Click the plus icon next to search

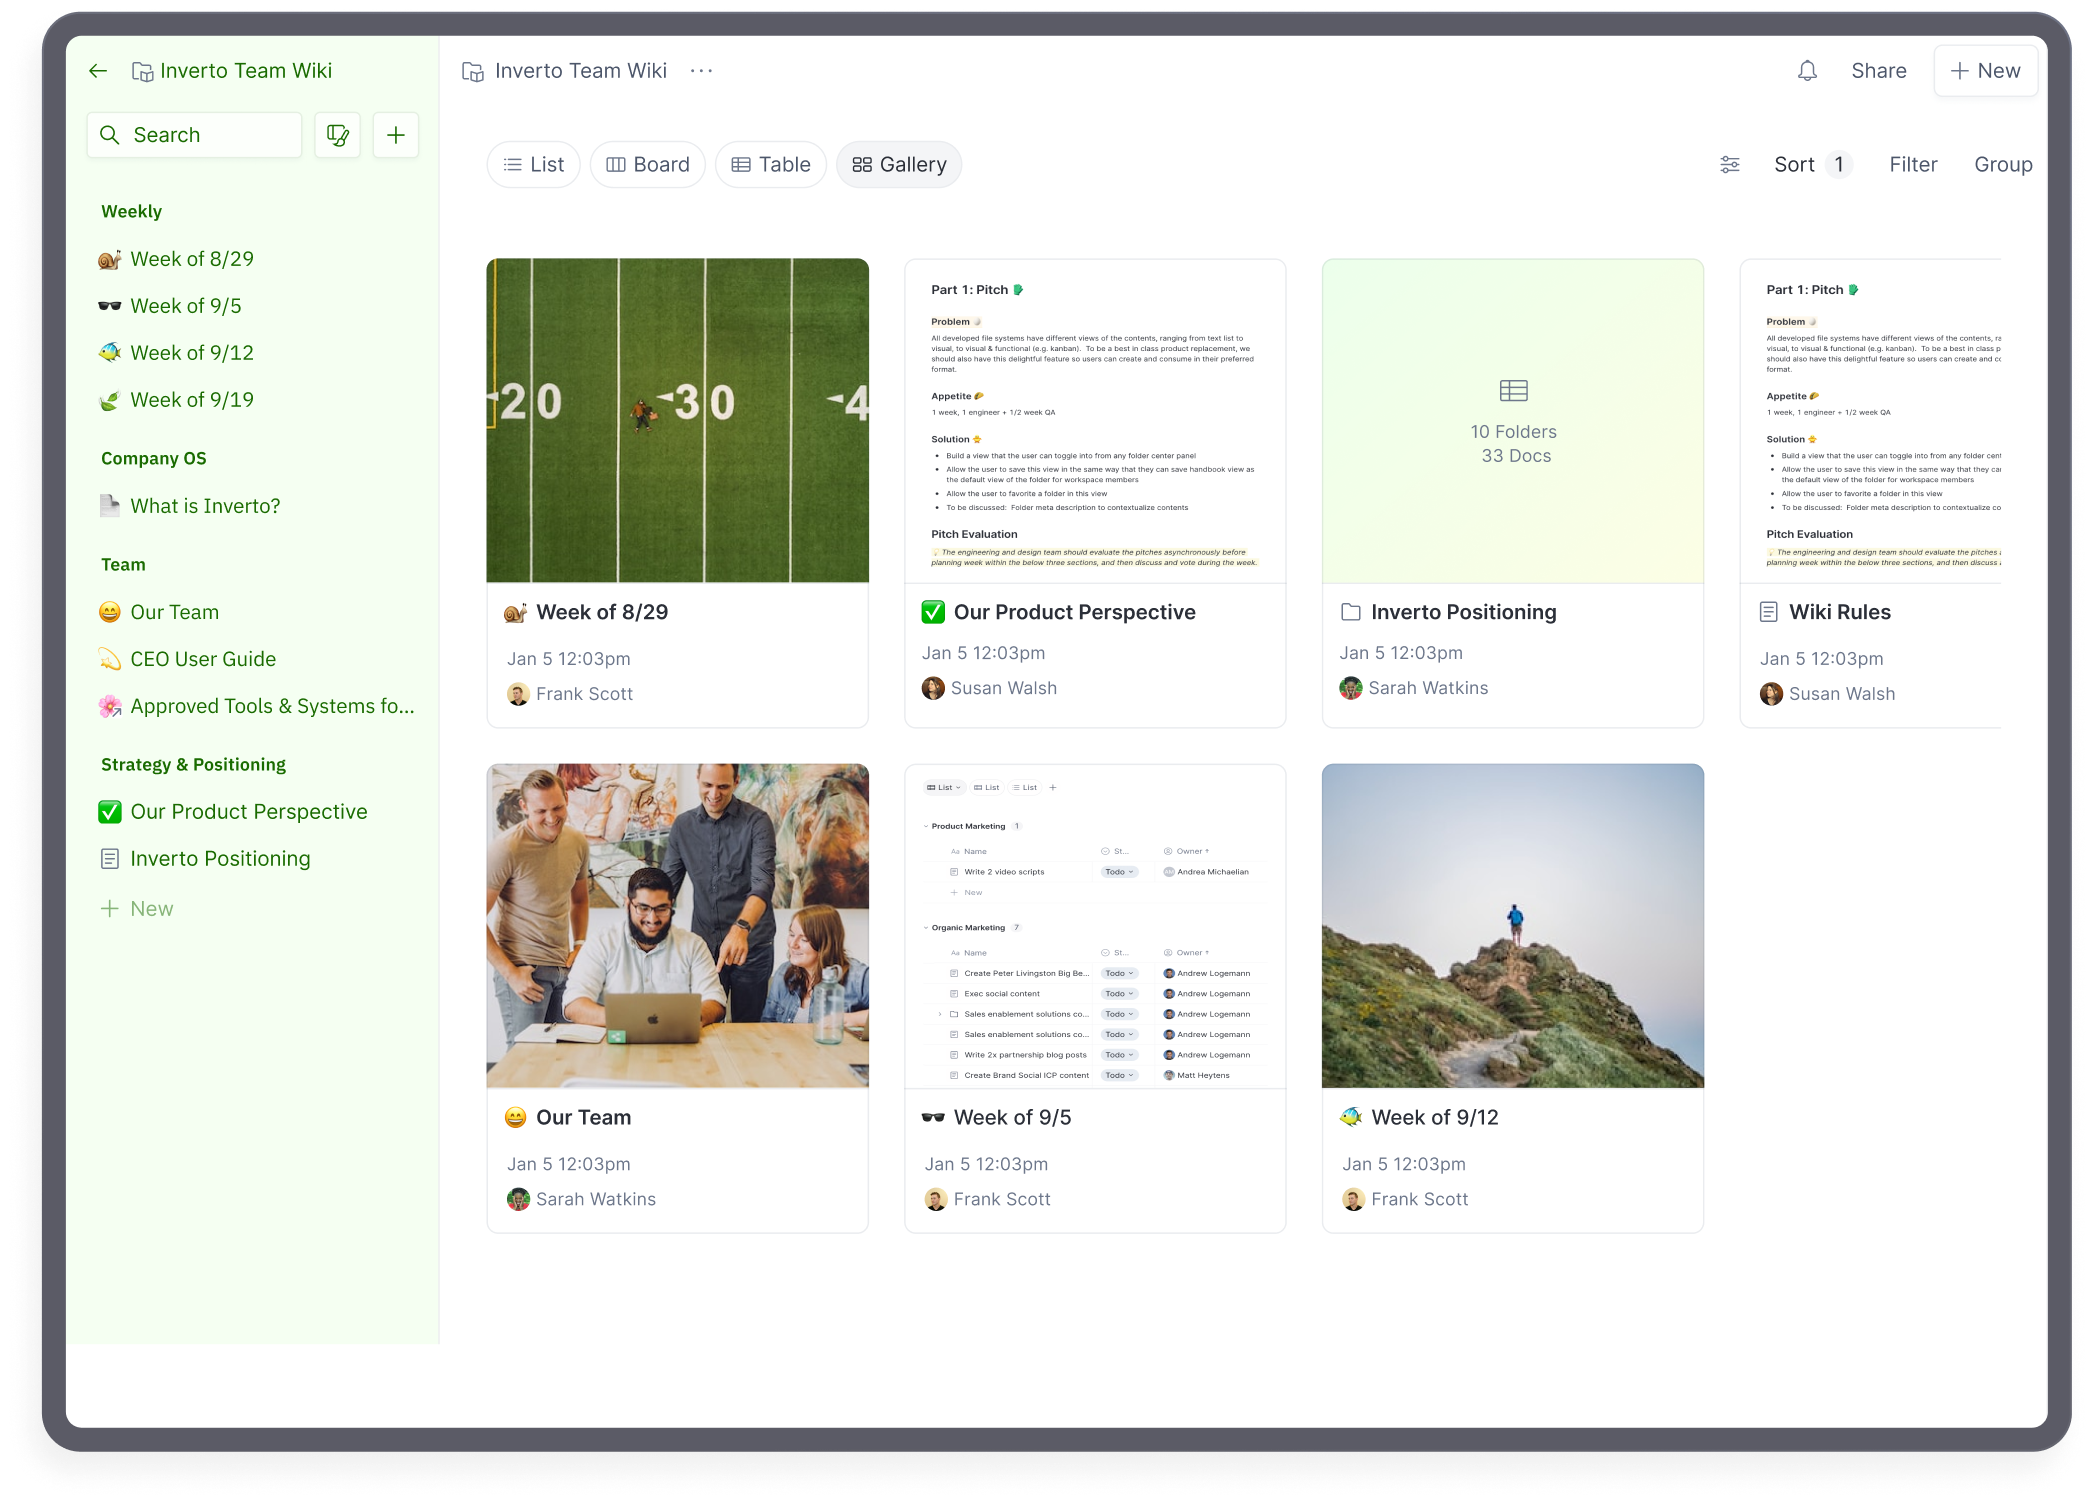(x=396, y=135)
